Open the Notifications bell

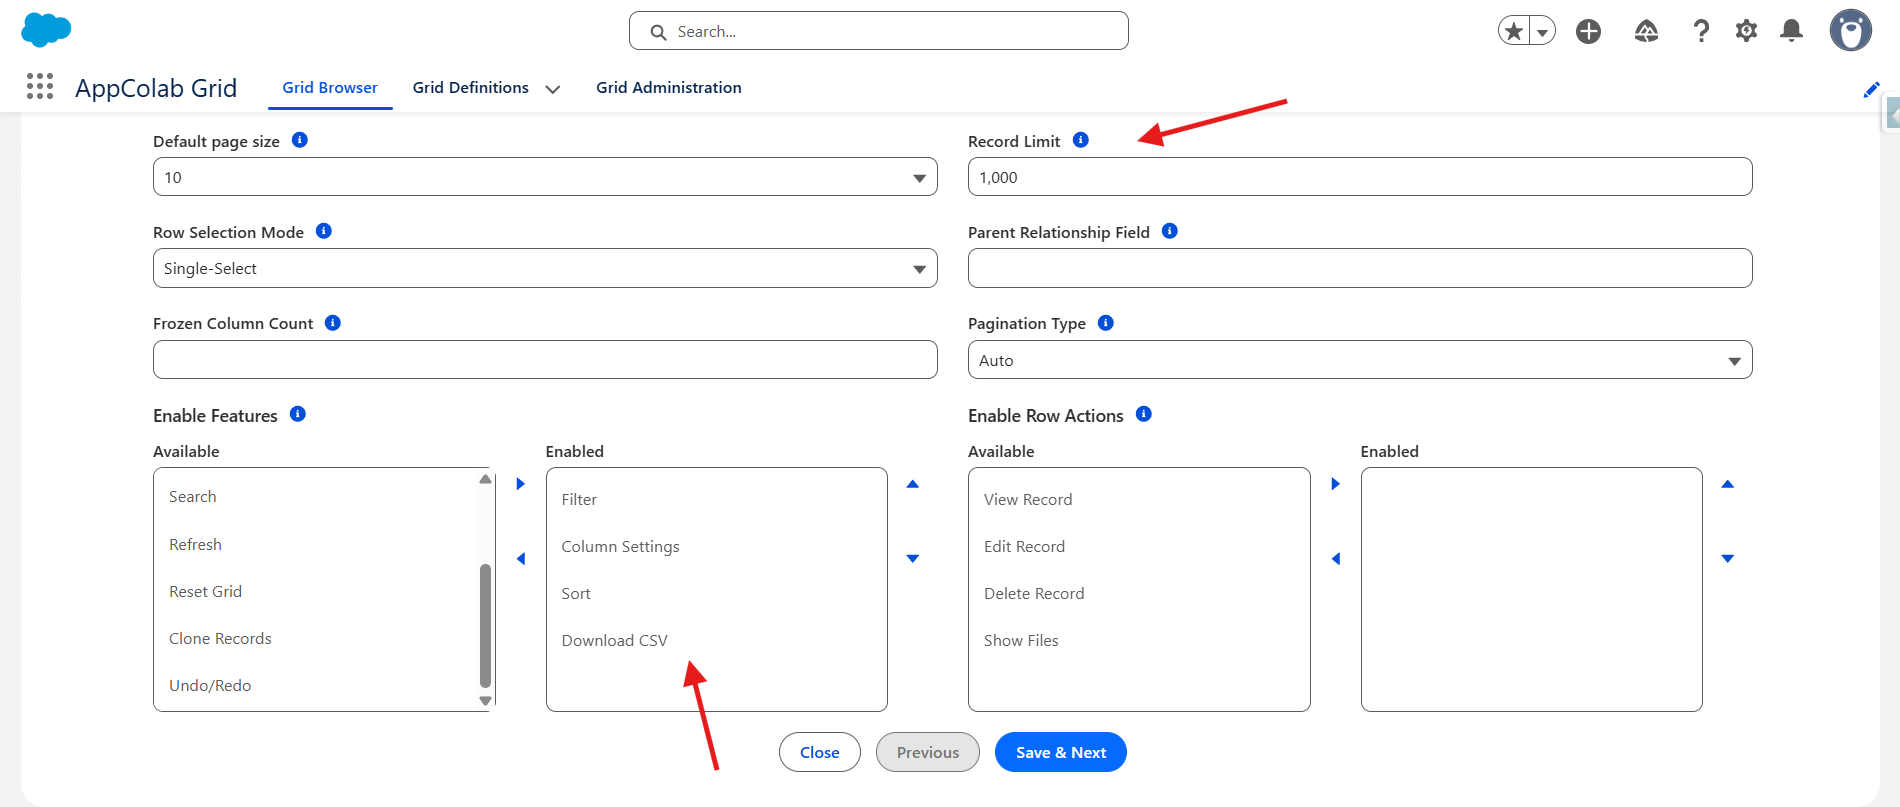pos(1791,32)
